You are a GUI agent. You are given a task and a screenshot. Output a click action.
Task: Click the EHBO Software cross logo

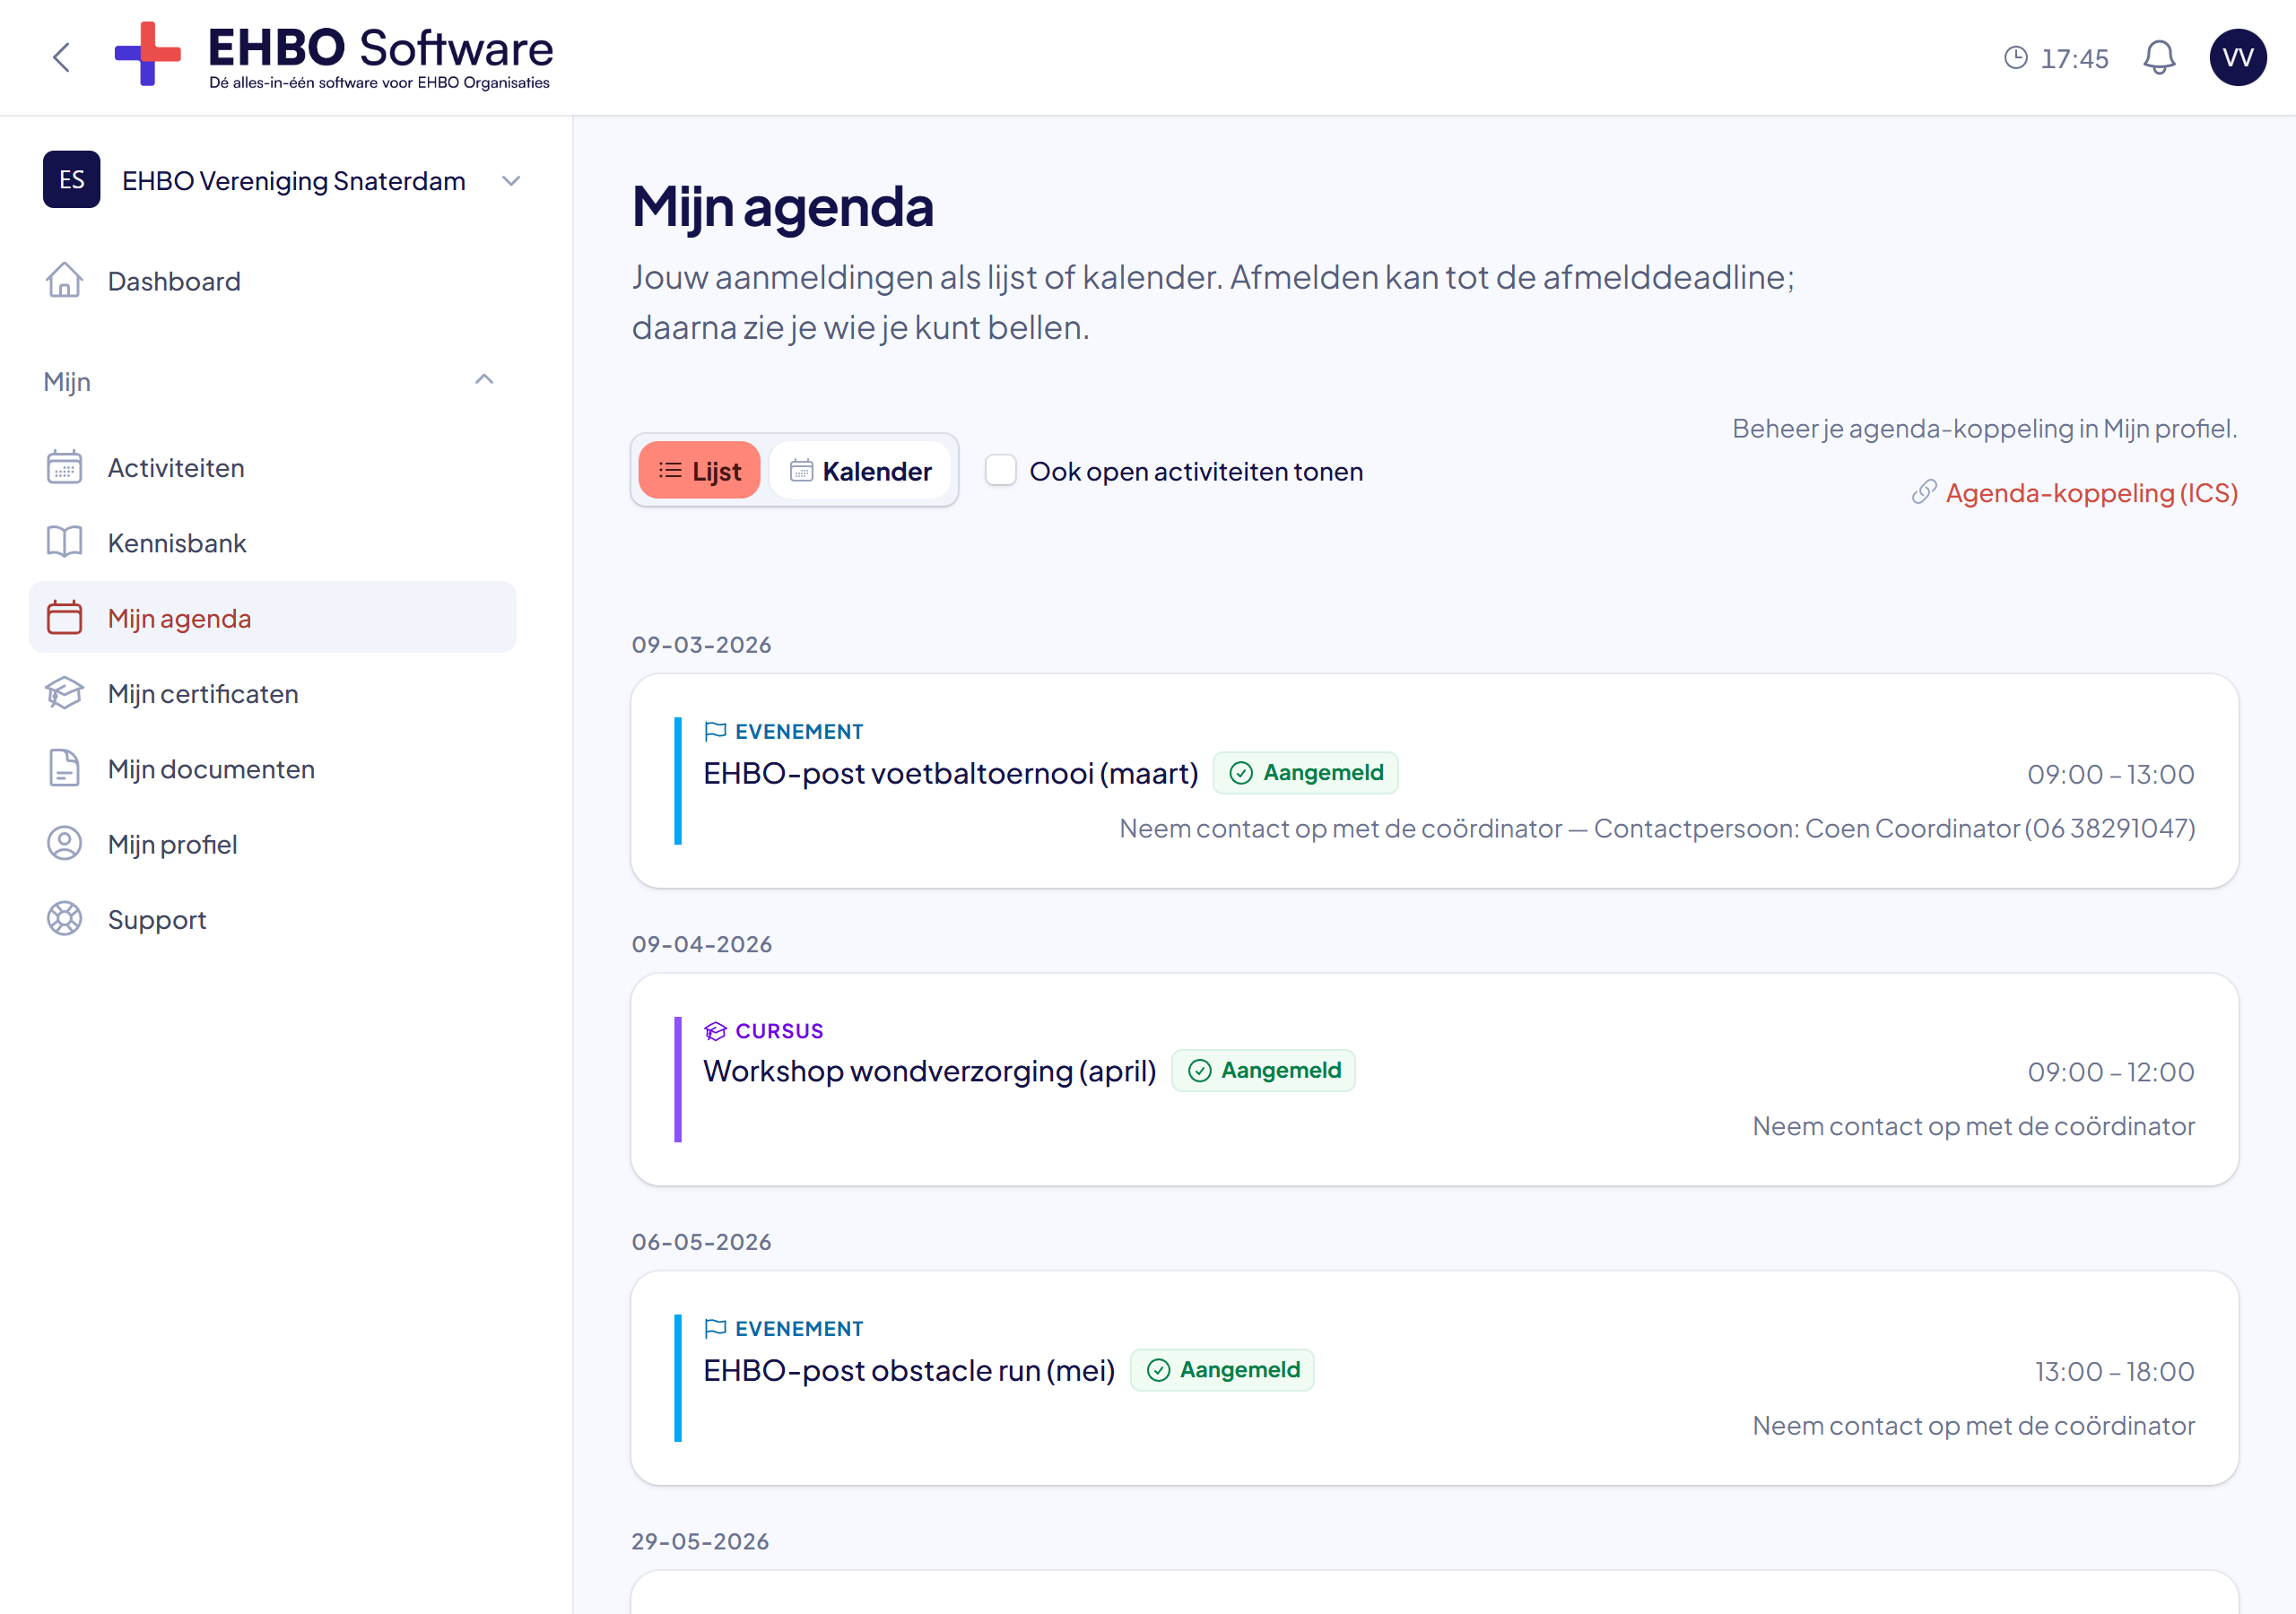tap(148, 54)
